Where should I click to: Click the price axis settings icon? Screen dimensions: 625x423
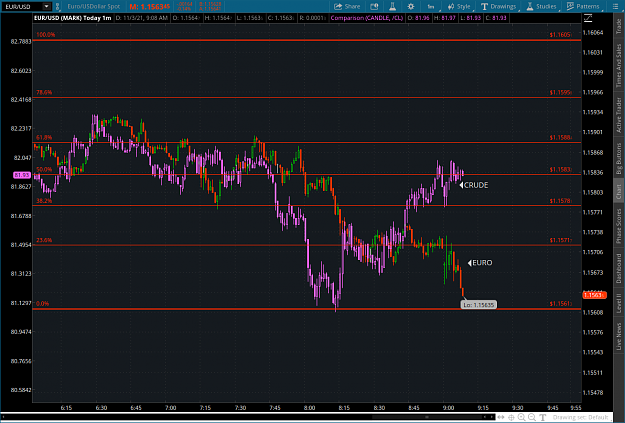point(588,18)
